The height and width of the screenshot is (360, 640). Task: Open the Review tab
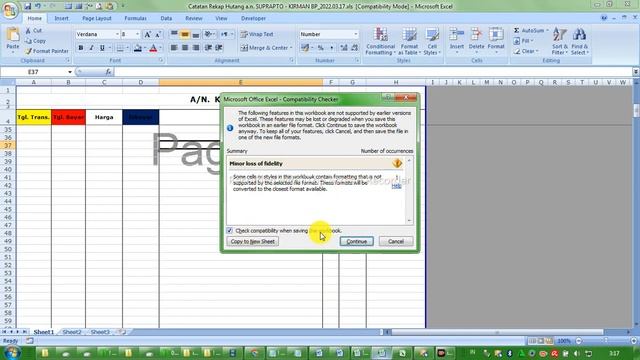click(x=193, y=18)
